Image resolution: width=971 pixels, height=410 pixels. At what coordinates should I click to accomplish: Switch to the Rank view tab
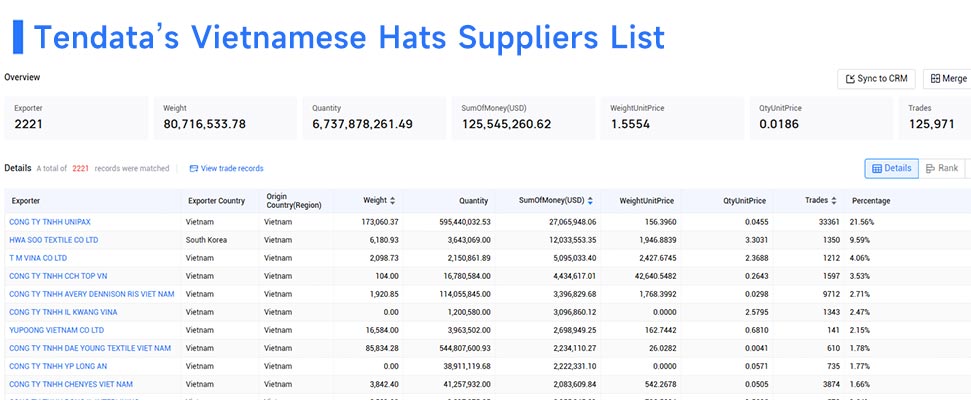point(942,168)
